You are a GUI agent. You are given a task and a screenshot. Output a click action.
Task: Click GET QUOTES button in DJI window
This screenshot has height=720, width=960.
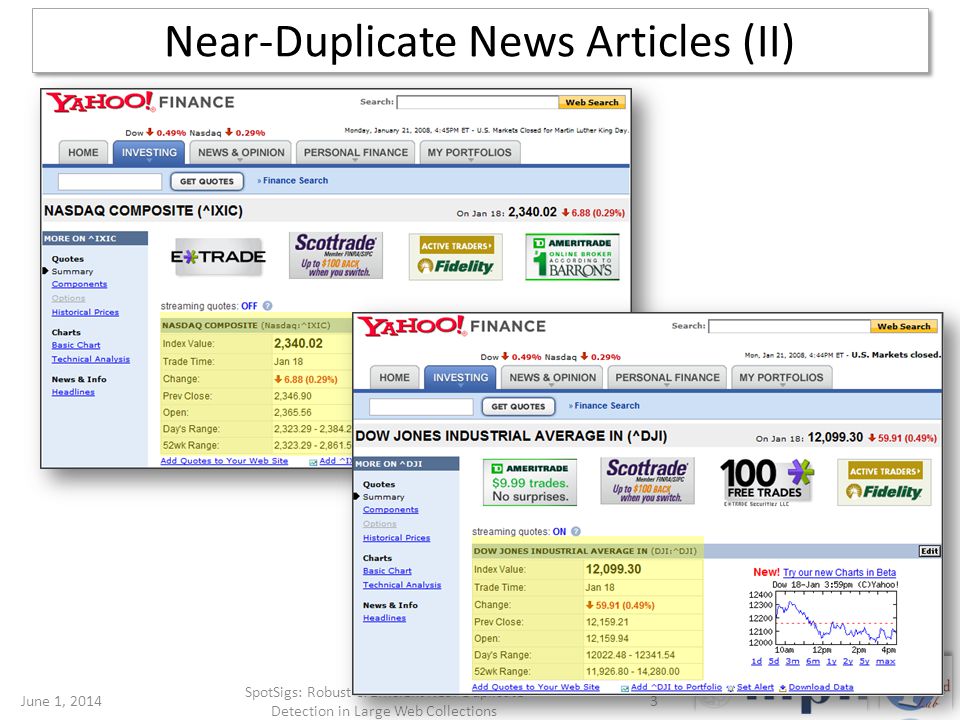tap(518, 407)
